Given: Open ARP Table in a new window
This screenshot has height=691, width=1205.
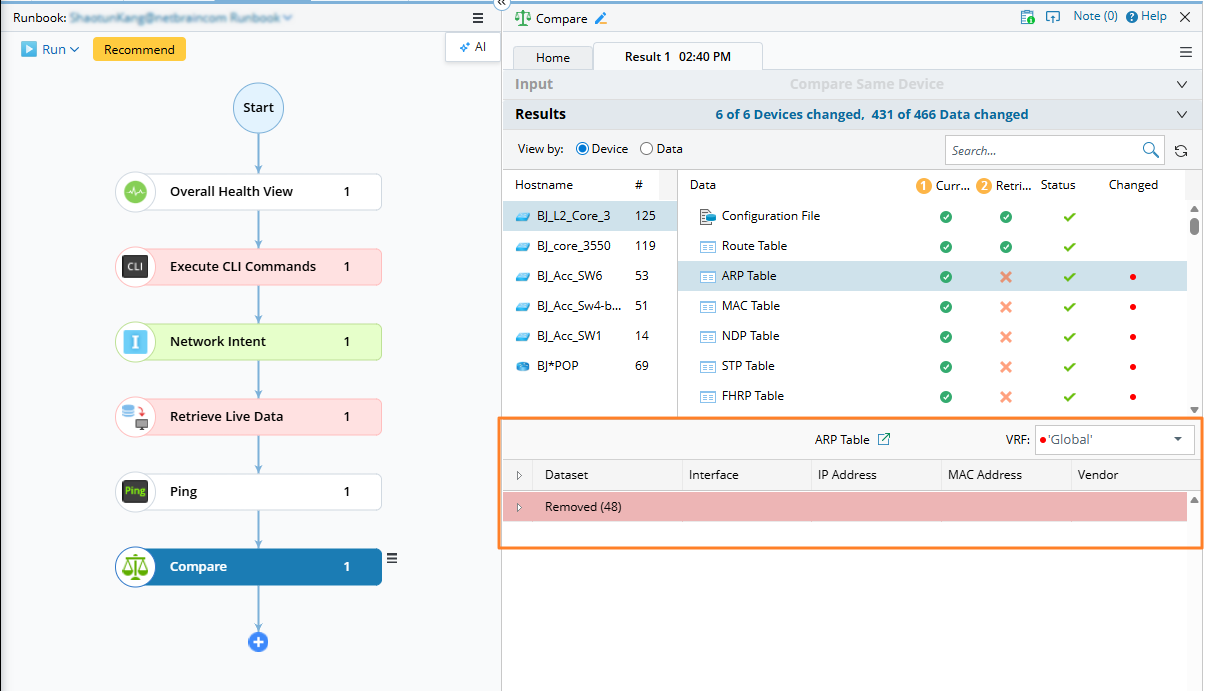Looking at the screenshot, I should pyautogui.click(x=883, y=439).
